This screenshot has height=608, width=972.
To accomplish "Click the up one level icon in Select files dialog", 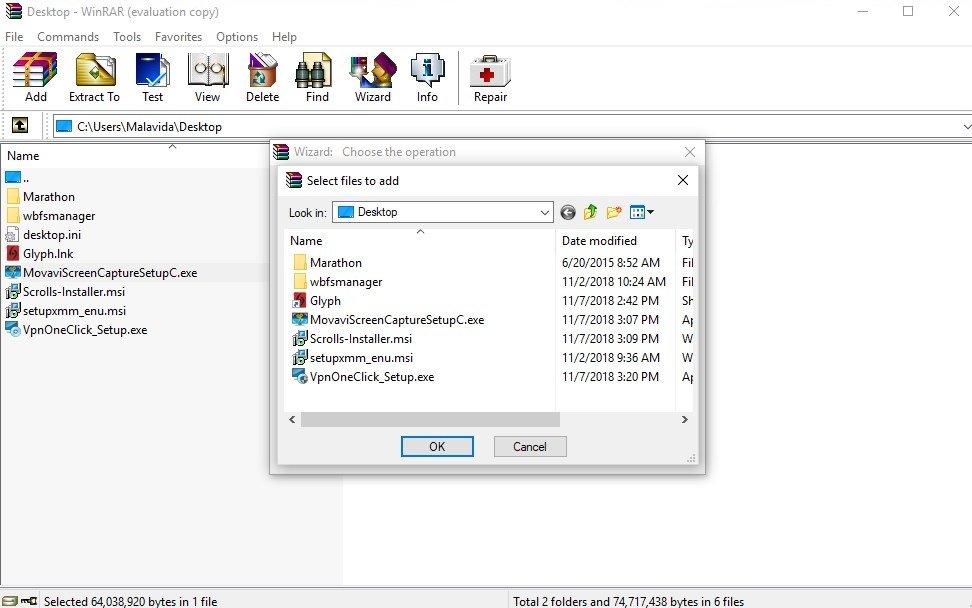I will 591,213.
